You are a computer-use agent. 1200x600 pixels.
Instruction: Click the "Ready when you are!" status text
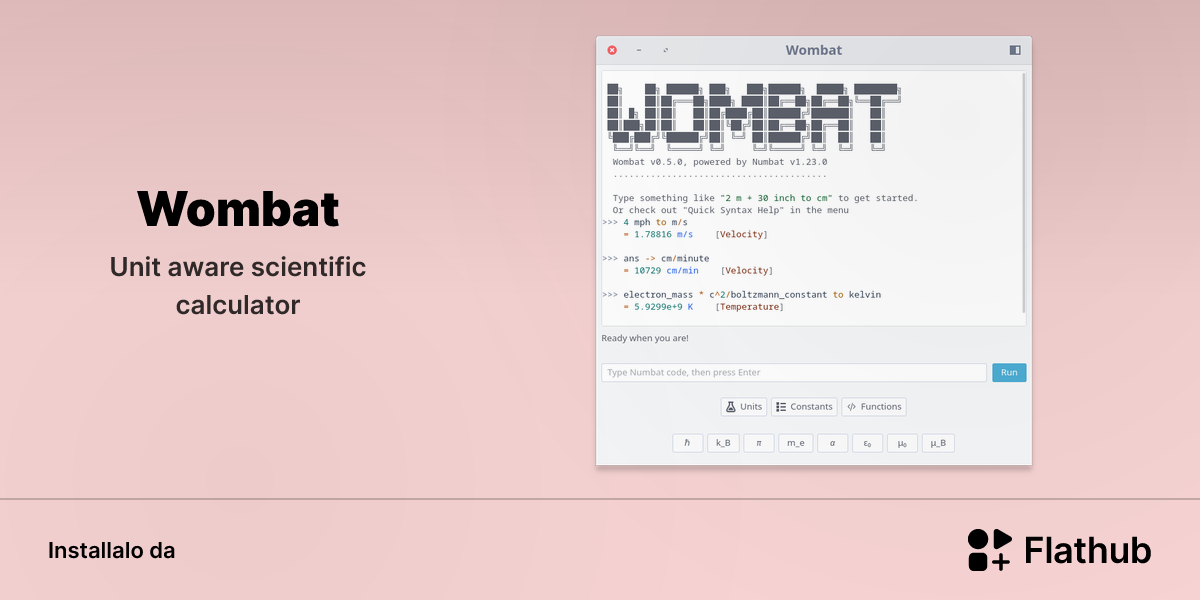click(645, 338)
